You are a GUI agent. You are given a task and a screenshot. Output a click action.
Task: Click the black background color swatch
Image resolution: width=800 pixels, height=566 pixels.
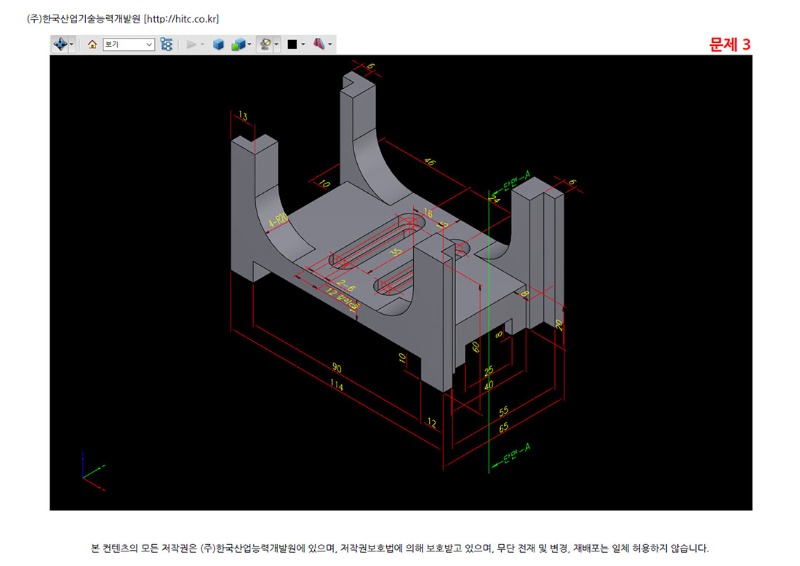pyautogui.click(x=292, y=44)
